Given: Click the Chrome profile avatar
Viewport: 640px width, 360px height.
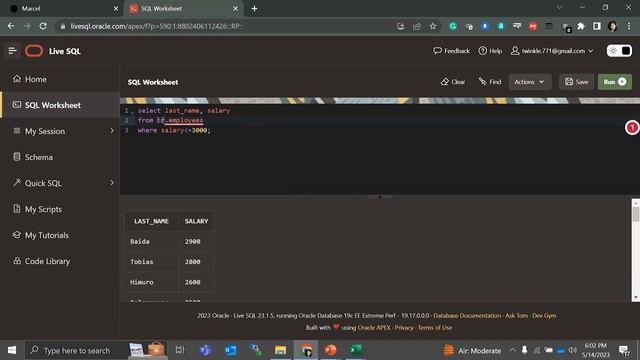Looking at the screenshot, I should [x=612, y=26].
